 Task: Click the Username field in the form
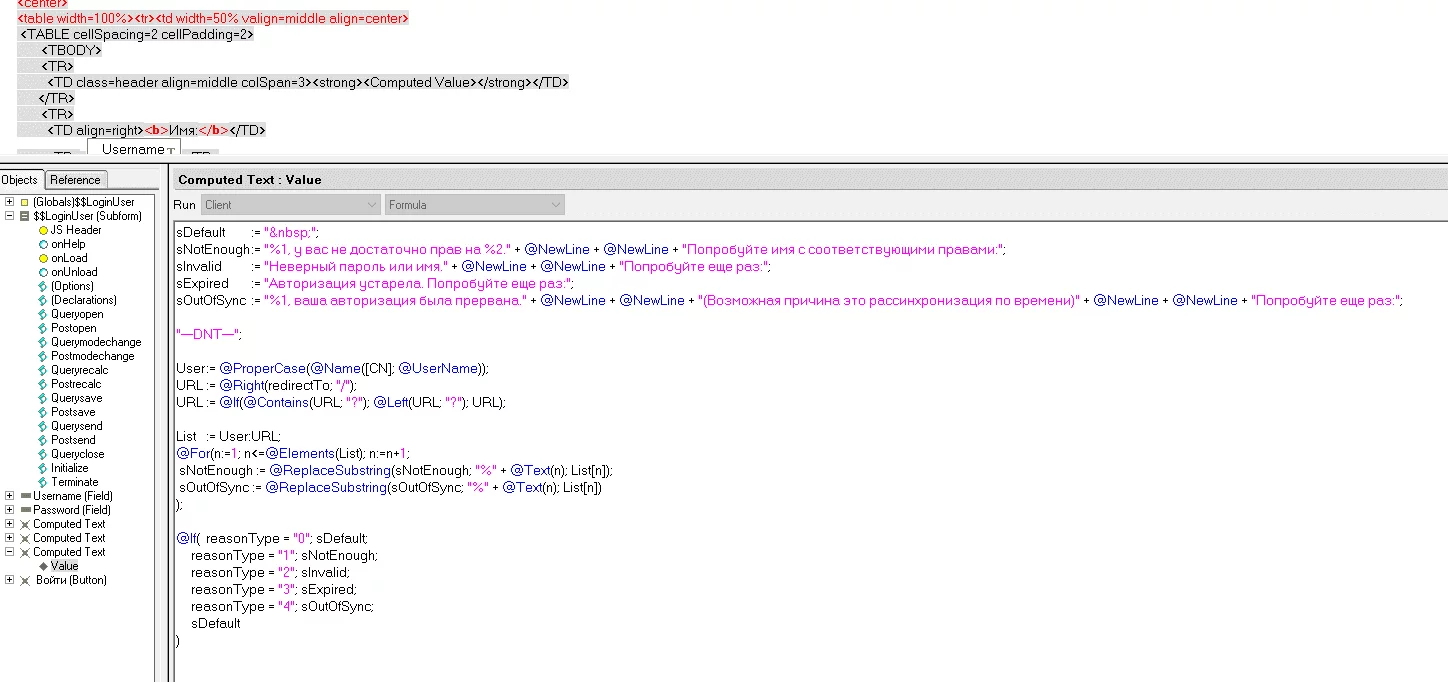pyautogui.click(x=133, y=149)
